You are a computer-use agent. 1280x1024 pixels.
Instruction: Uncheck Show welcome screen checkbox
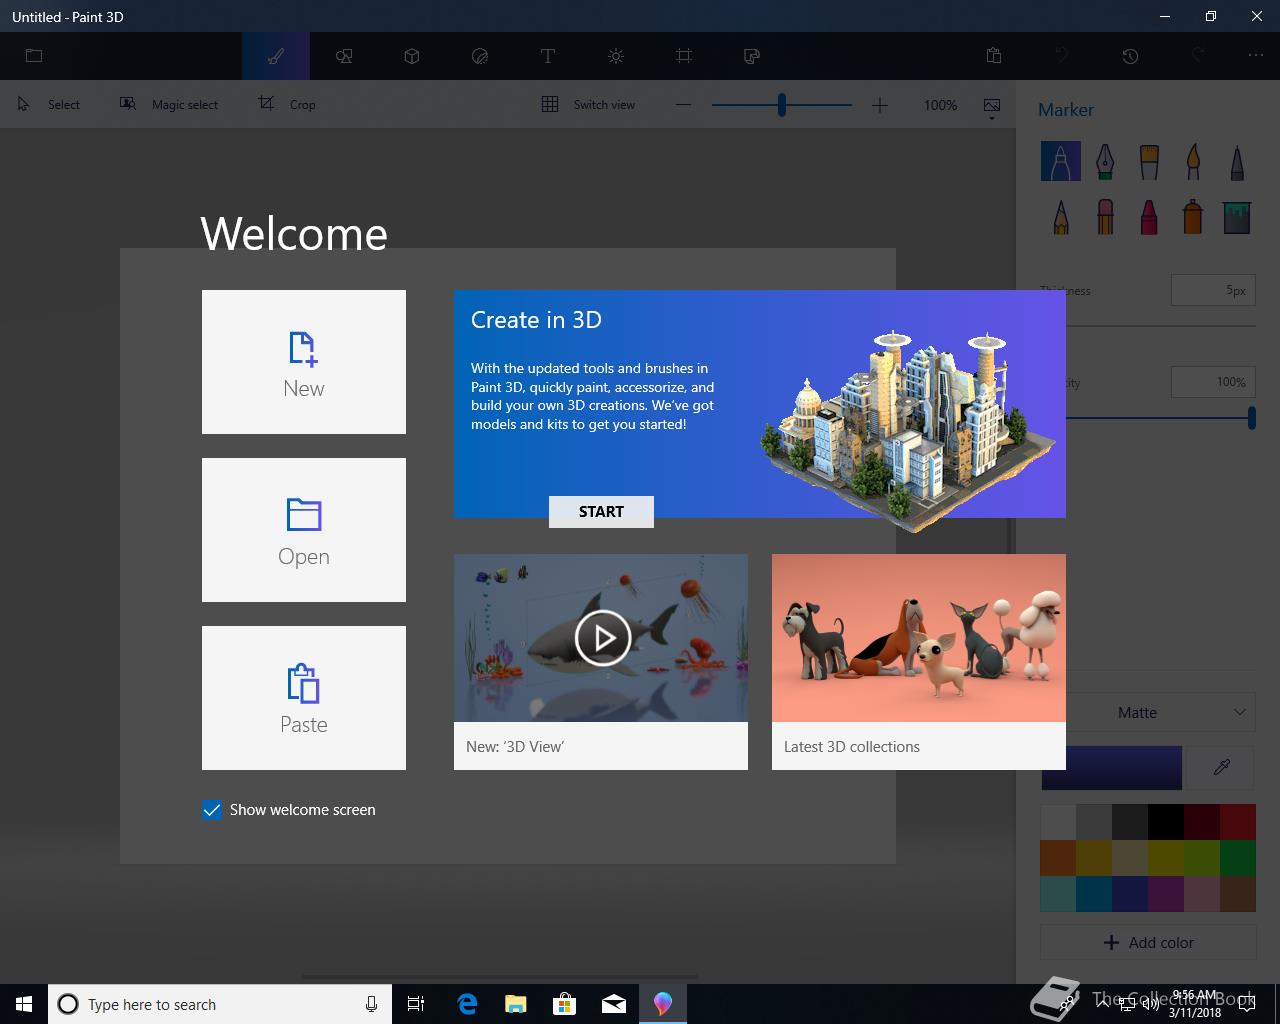[212, 810]
